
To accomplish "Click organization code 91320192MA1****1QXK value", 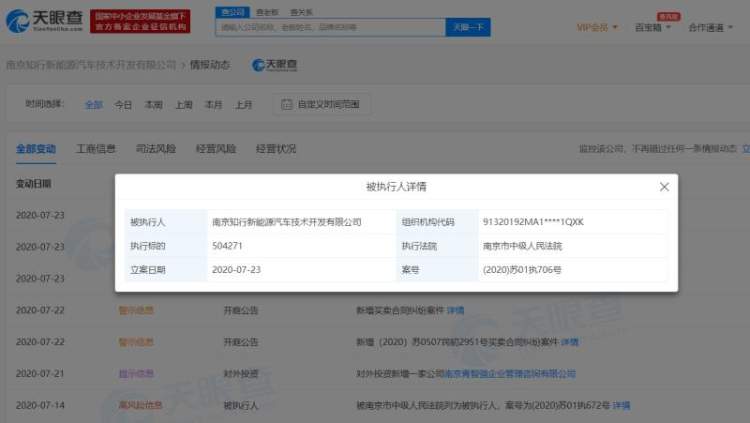I will (533, 222).
